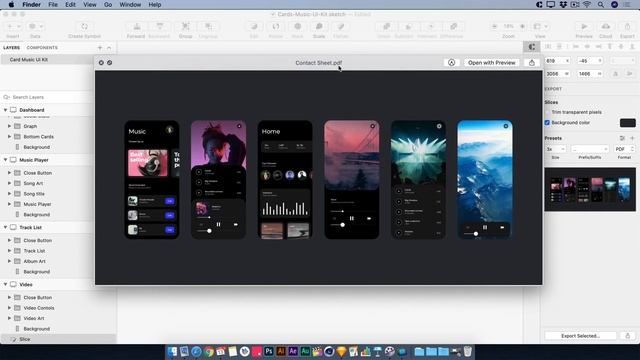Image resolution: width=640 pixels, height=360 pixels.
Task: Switch to the Components tab
Action: pyautogui.click(x=42, y=48)
